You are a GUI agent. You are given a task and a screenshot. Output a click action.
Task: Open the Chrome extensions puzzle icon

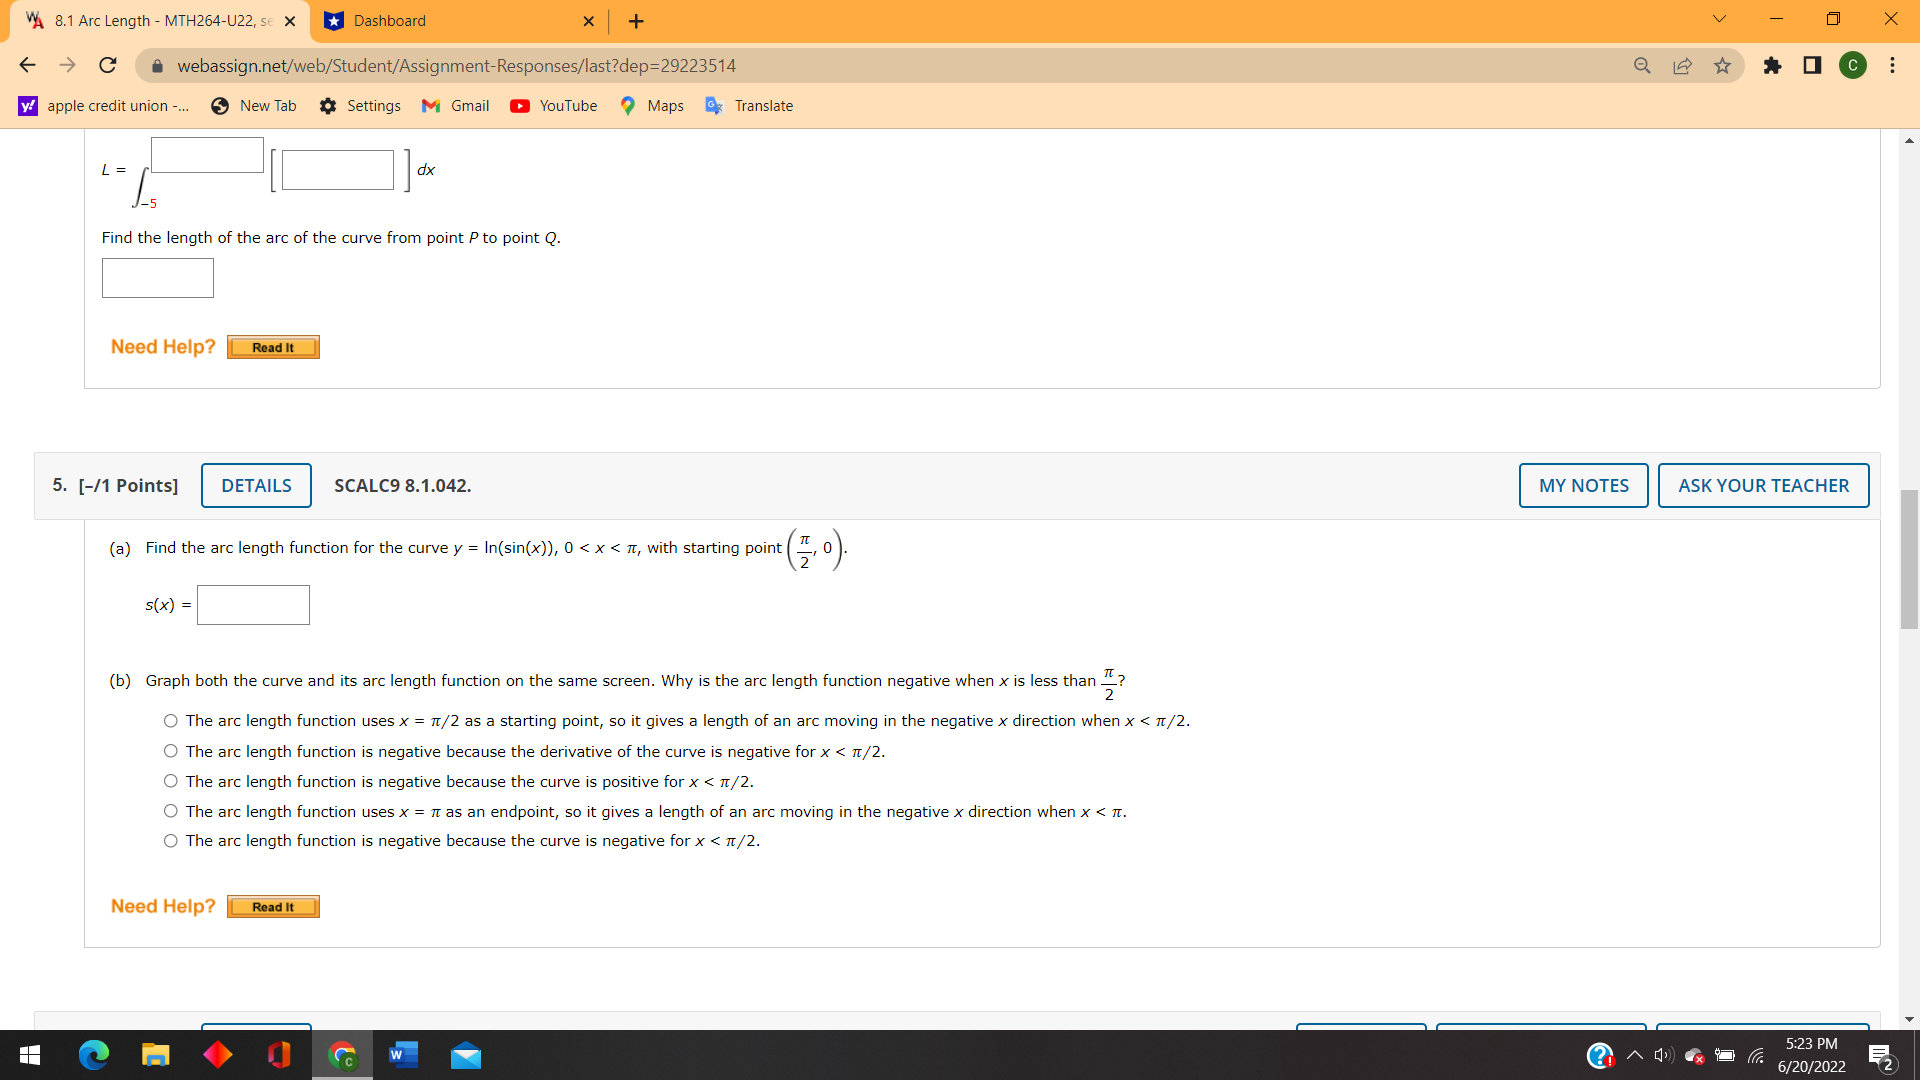tap(1773, 65)
